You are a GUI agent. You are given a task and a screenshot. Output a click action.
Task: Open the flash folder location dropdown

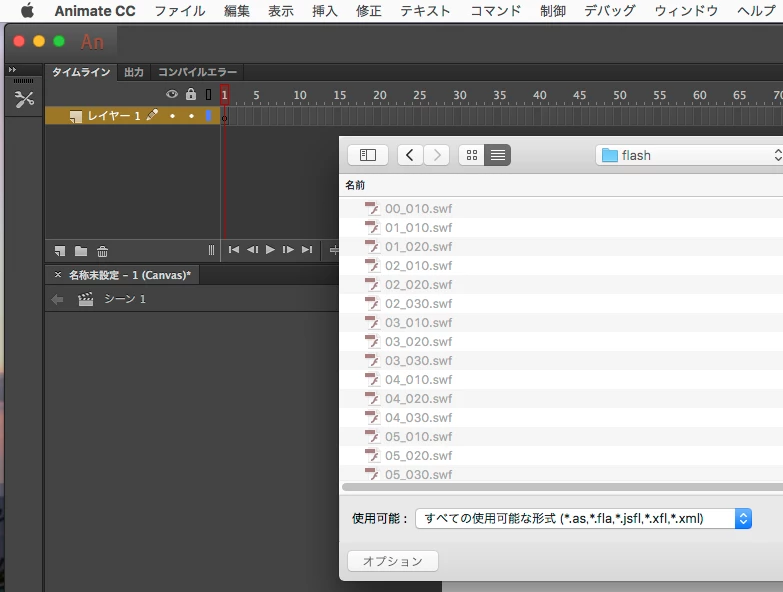pyautogui.click(x=689, y=155)
